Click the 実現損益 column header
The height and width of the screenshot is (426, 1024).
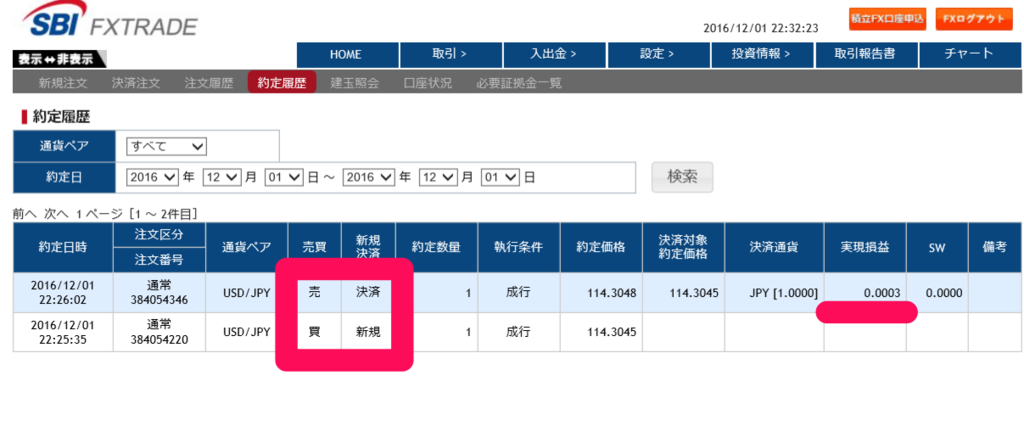pos(865,248)
